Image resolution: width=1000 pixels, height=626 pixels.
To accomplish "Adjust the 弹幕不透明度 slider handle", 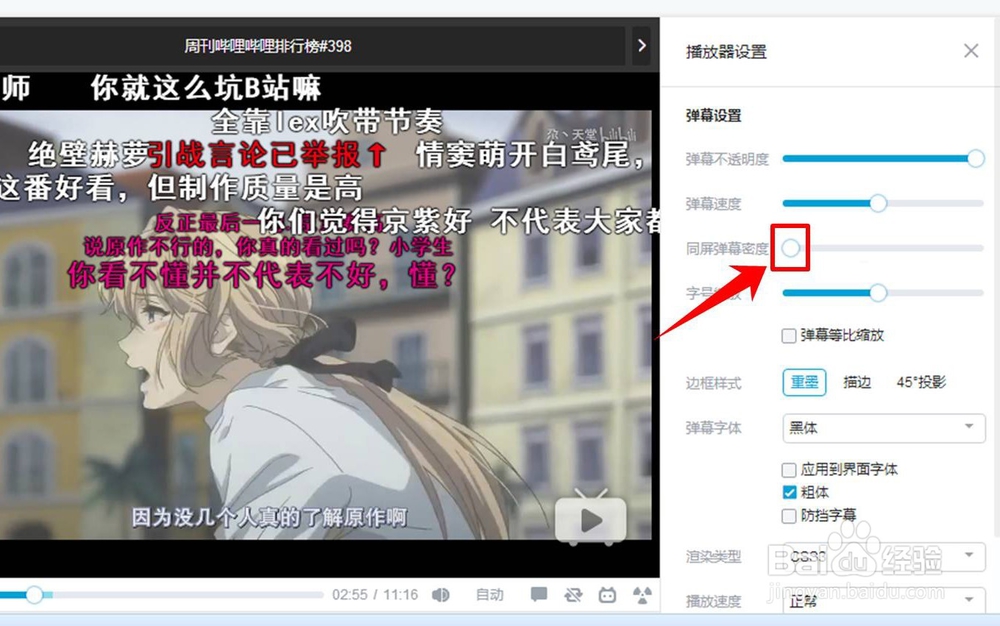I will (975, 158).
